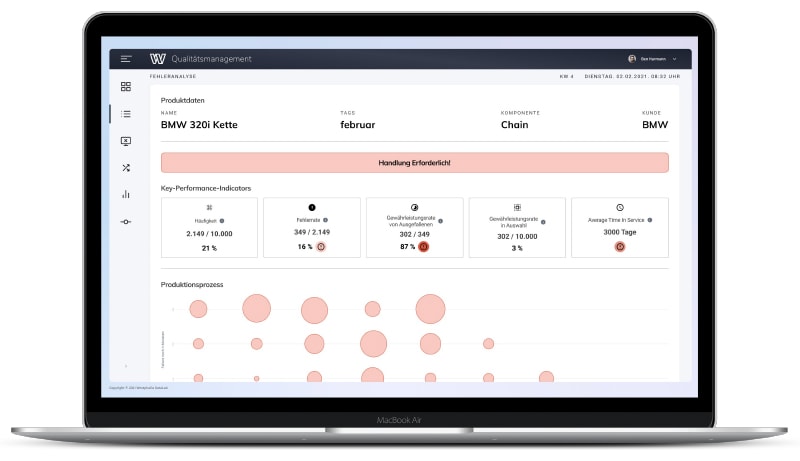Click the Häufigkeit card icon
Screen dimensions: 800x461
click(209, 208)
